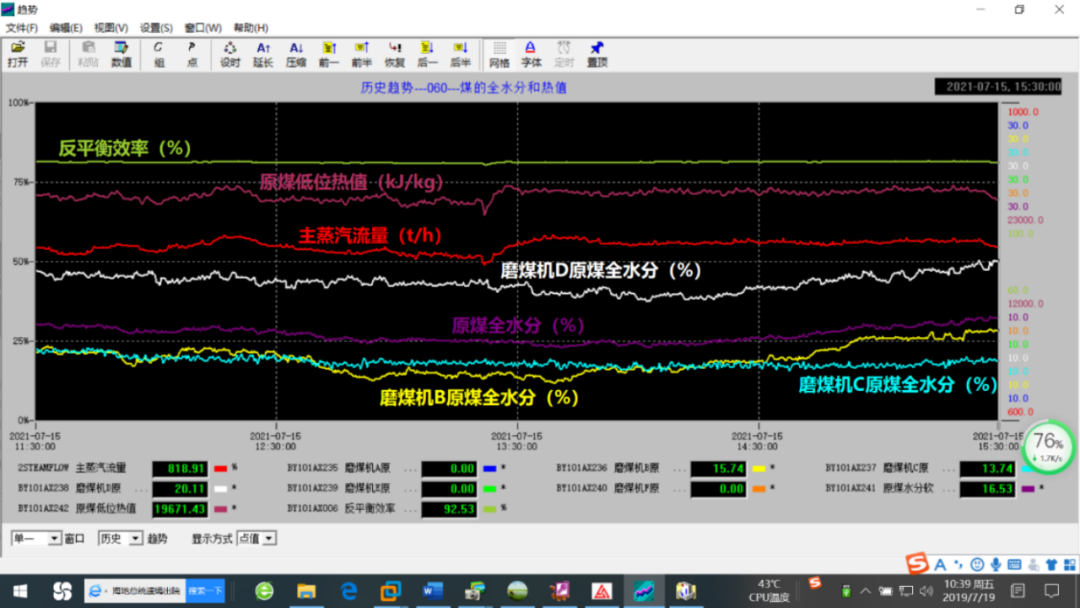The width and height of the screenshot is (1080, 608).
Task: Click the 设时 (Set time) toolbar icon
Action: 230,54
